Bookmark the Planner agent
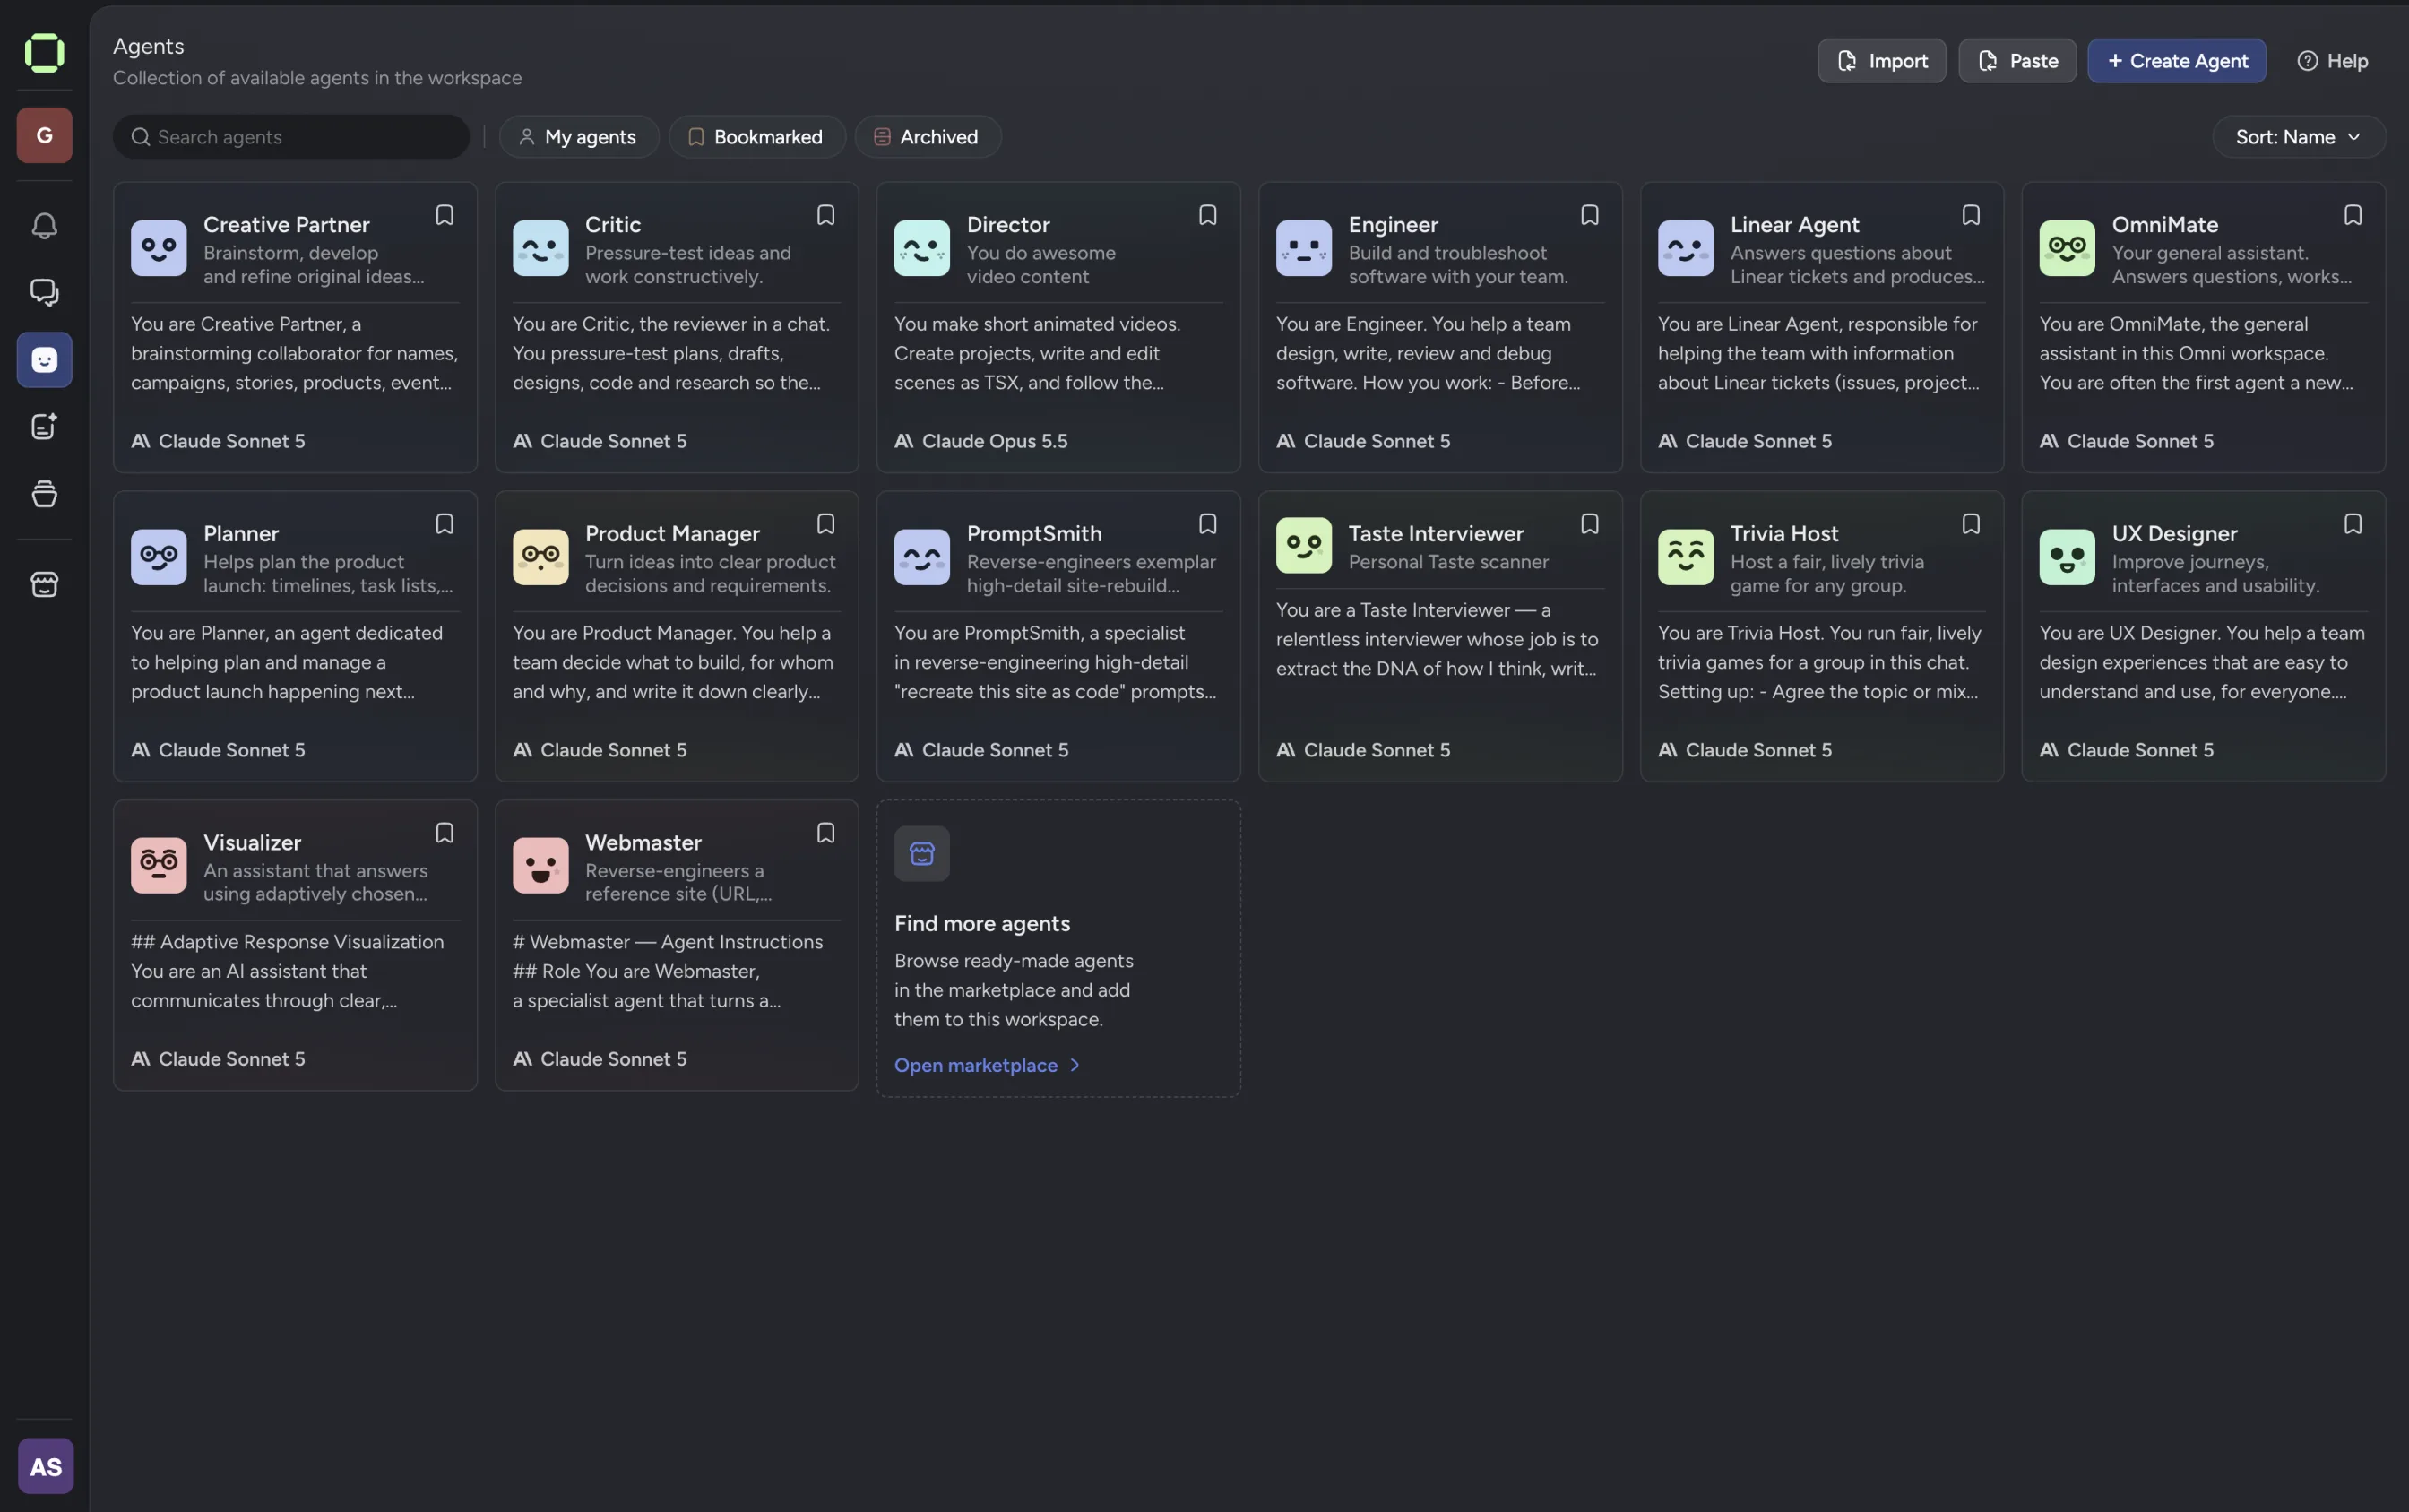This screenshot has width=2409, height=1512. (444, 525)
